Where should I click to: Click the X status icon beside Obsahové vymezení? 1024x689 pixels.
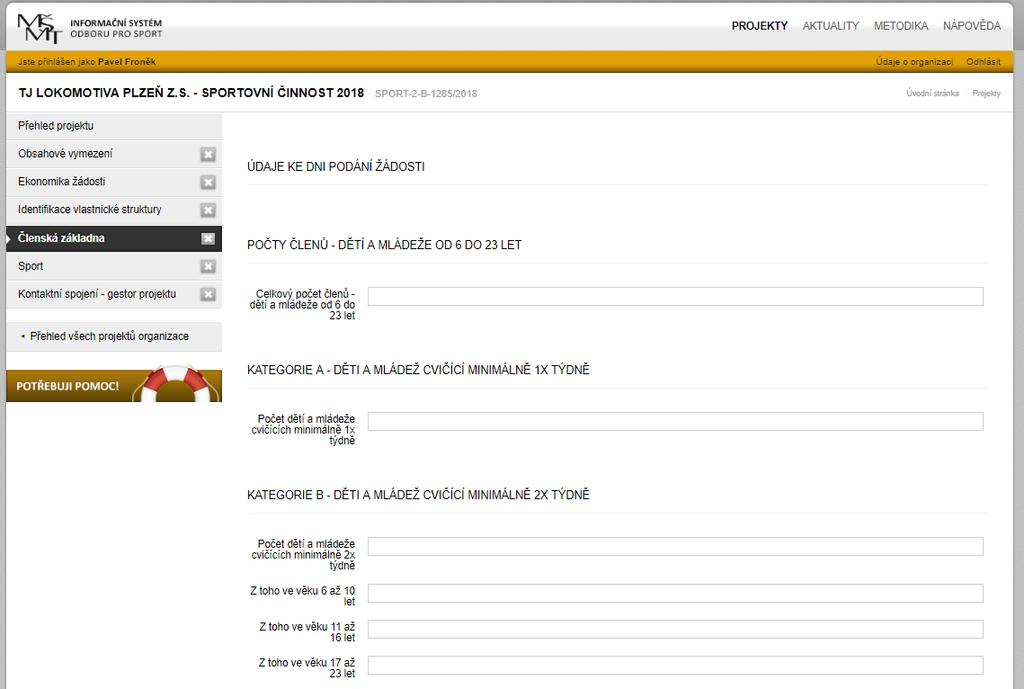point(208,154)
